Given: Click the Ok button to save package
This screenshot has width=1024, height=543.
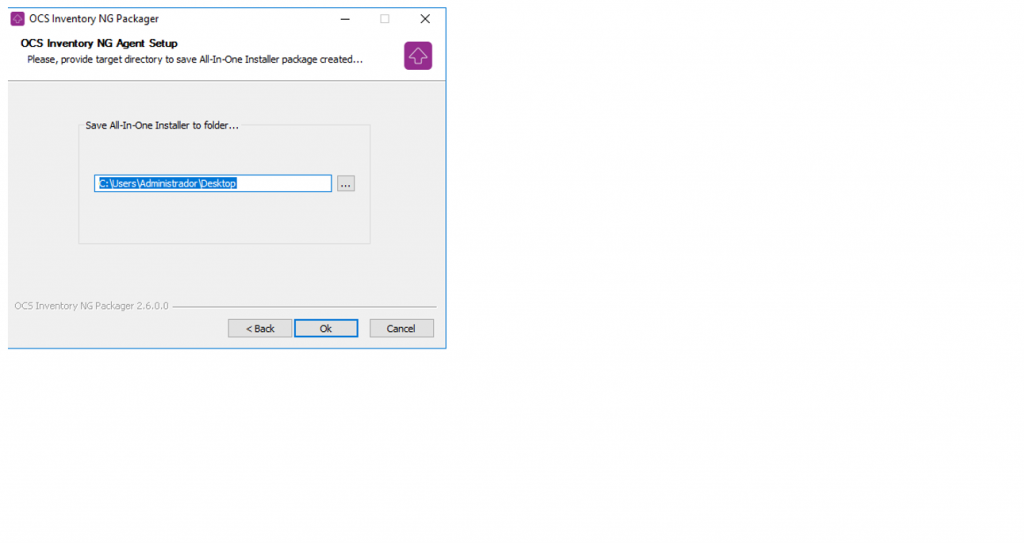Looking at the screenshot, I should pos(326,328).
